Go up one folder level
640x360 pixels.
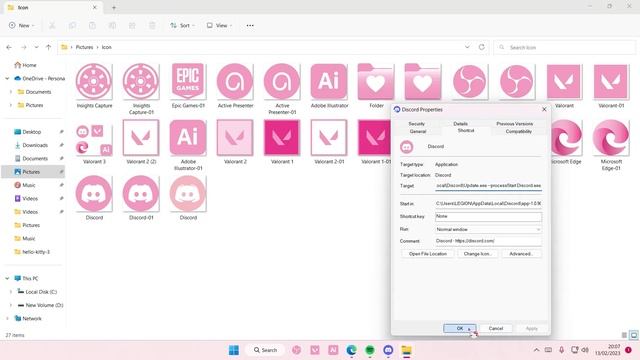point(49,47)
